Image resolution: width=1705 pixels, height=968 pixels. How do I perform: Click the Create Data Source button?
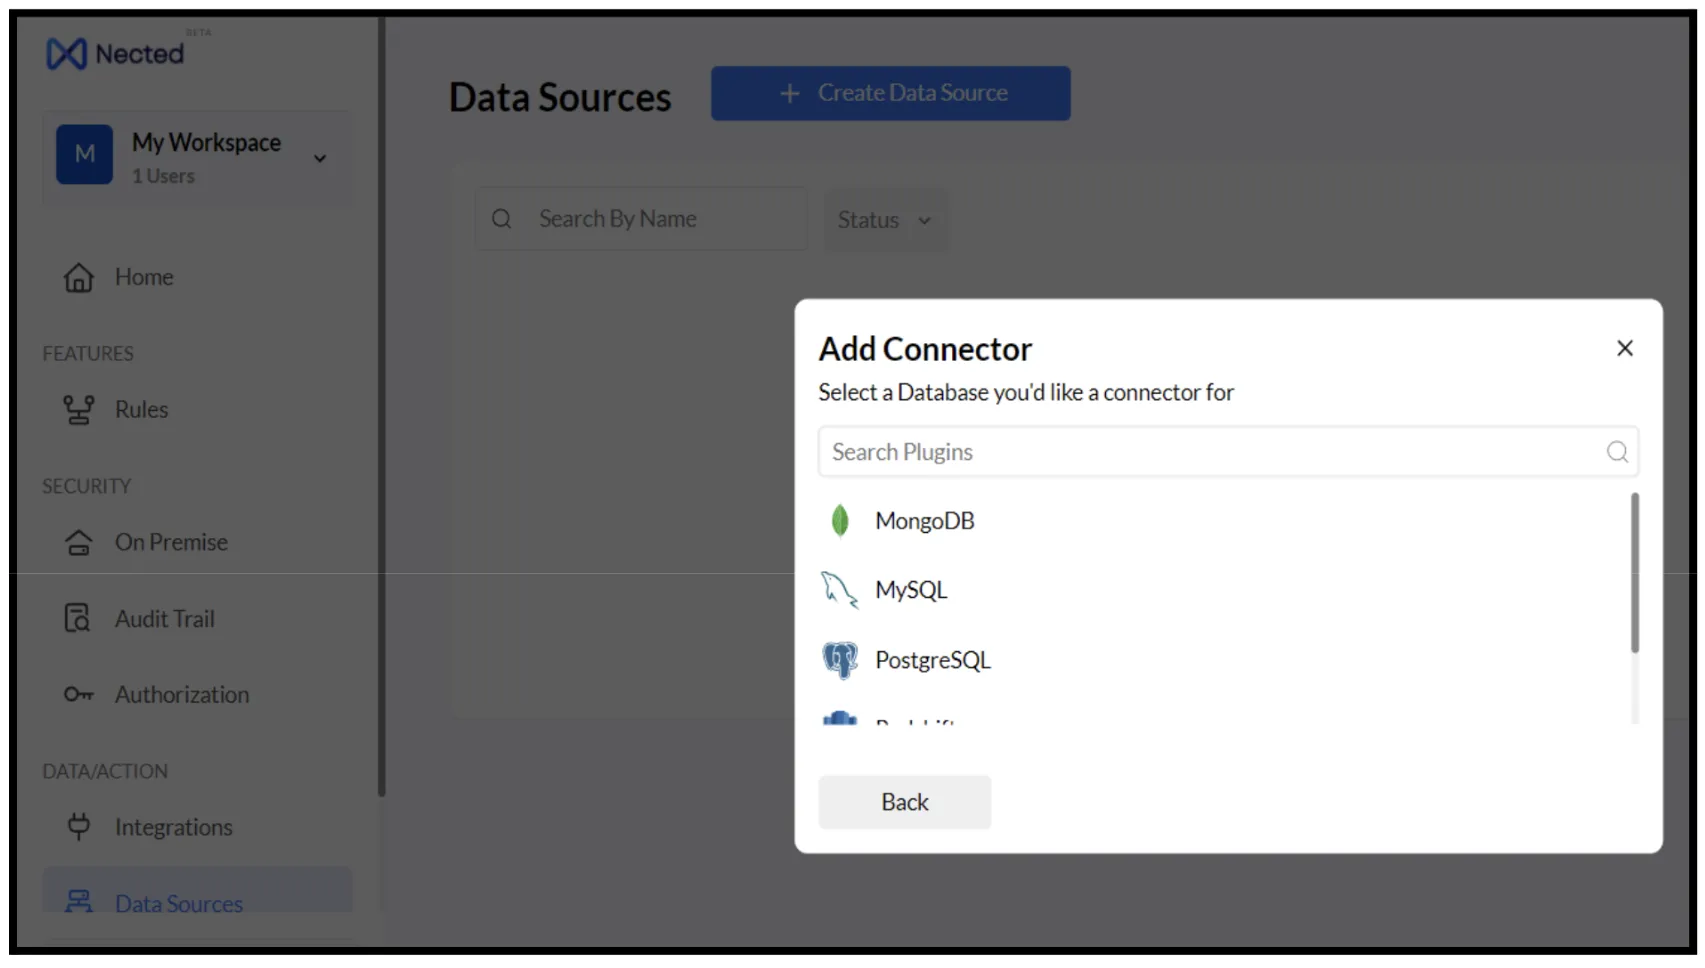pyautogui.click(x=890, y=93)
